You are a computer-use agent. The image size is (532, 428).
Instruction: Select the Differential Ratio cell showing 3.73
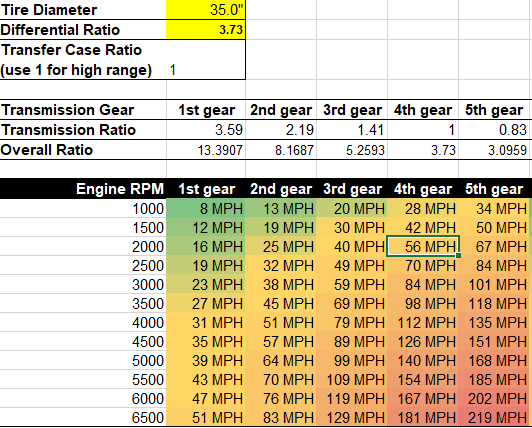tap(206, 30)
